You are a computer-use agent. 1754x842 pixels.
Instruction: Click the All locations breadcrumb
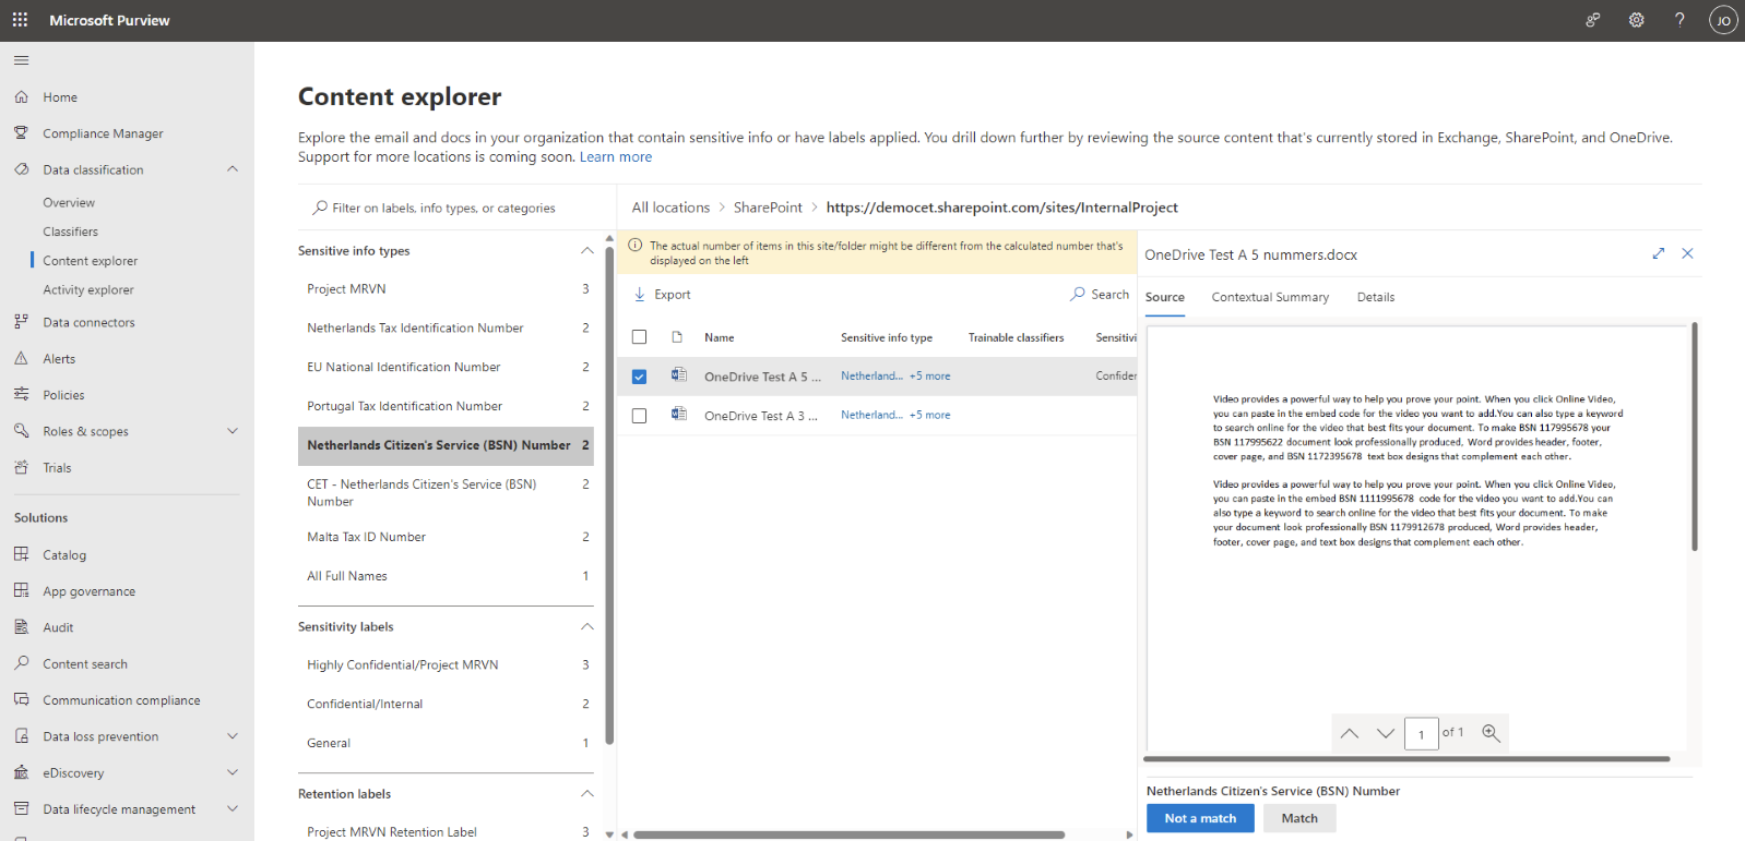pyautogui.click(x=671, y=208)
